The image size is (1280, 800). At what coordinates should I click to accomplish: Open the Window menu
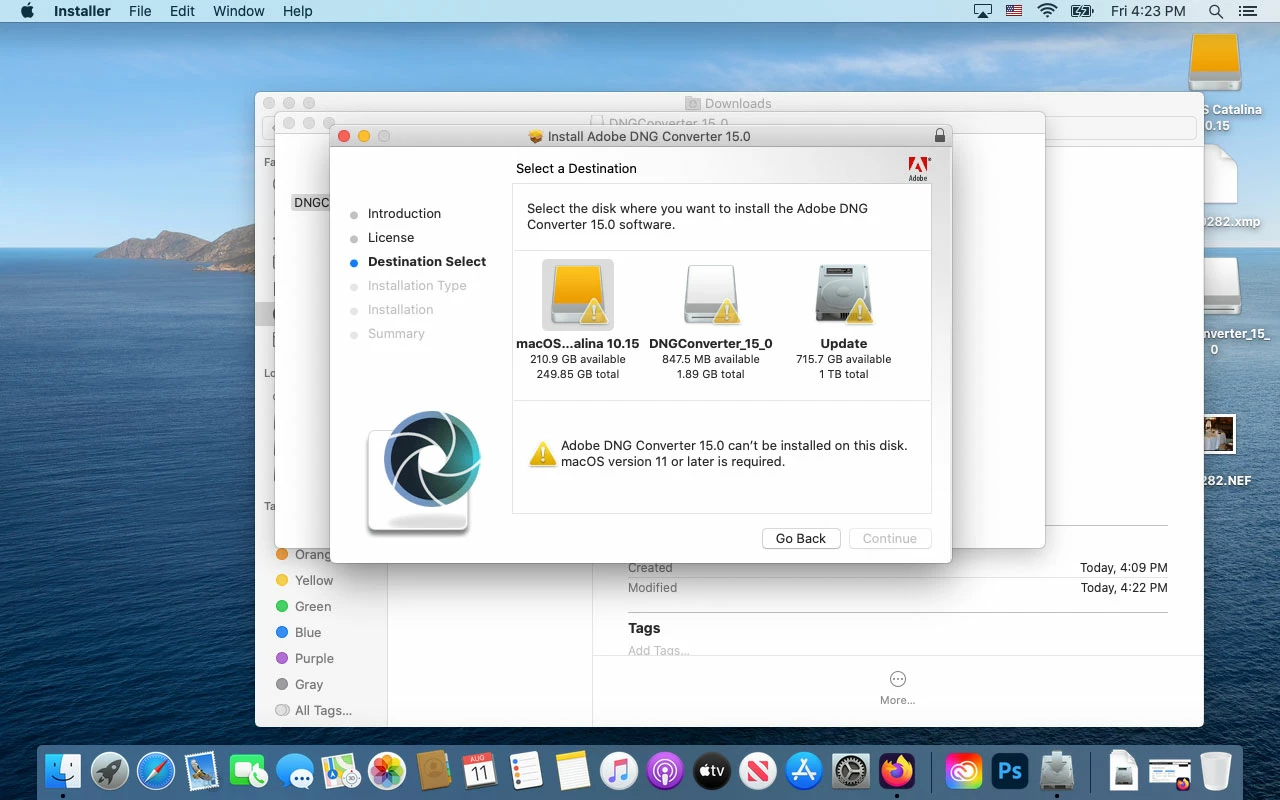pyautogui.click(x=239, y=11)
